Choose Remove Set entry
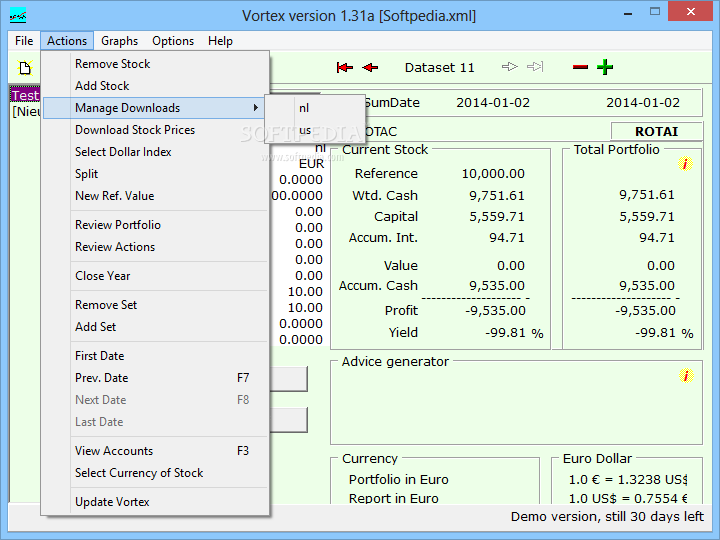 click(x=156, y=305)
